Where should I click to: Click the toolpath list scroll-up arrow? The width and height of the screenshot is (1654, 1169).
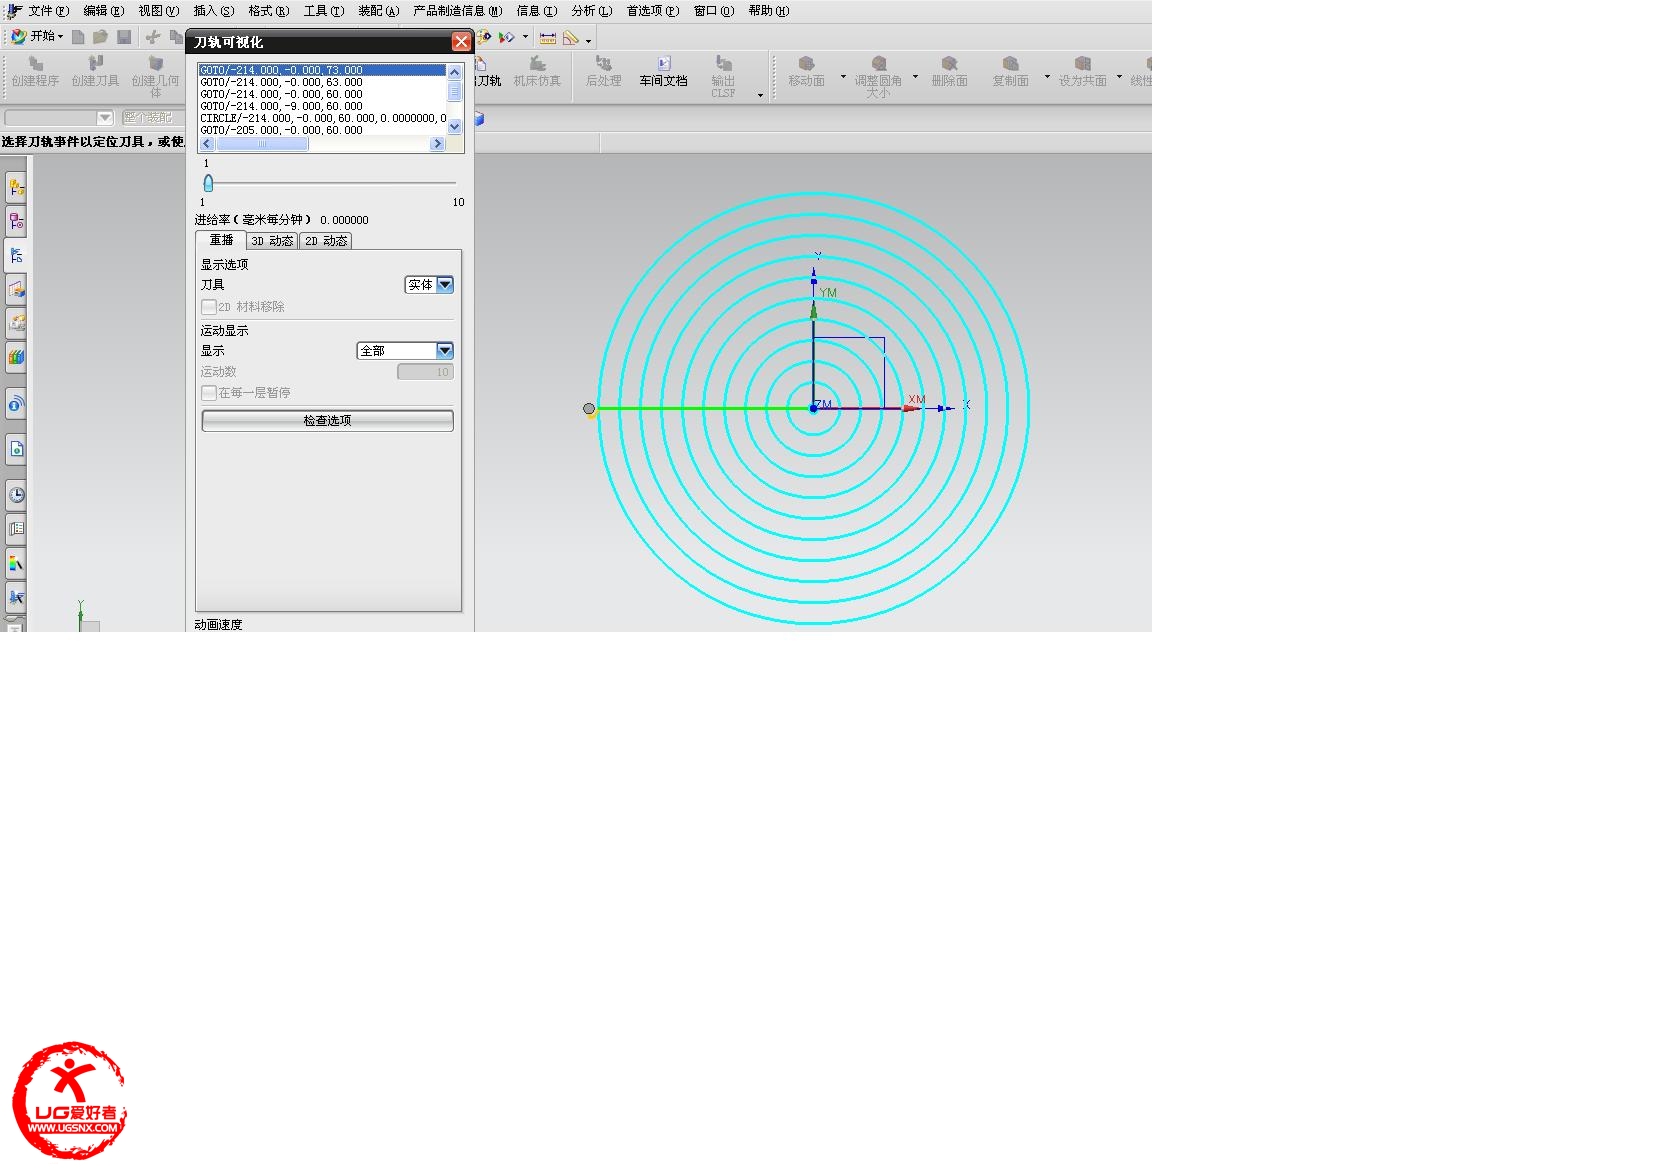point(454,71)
